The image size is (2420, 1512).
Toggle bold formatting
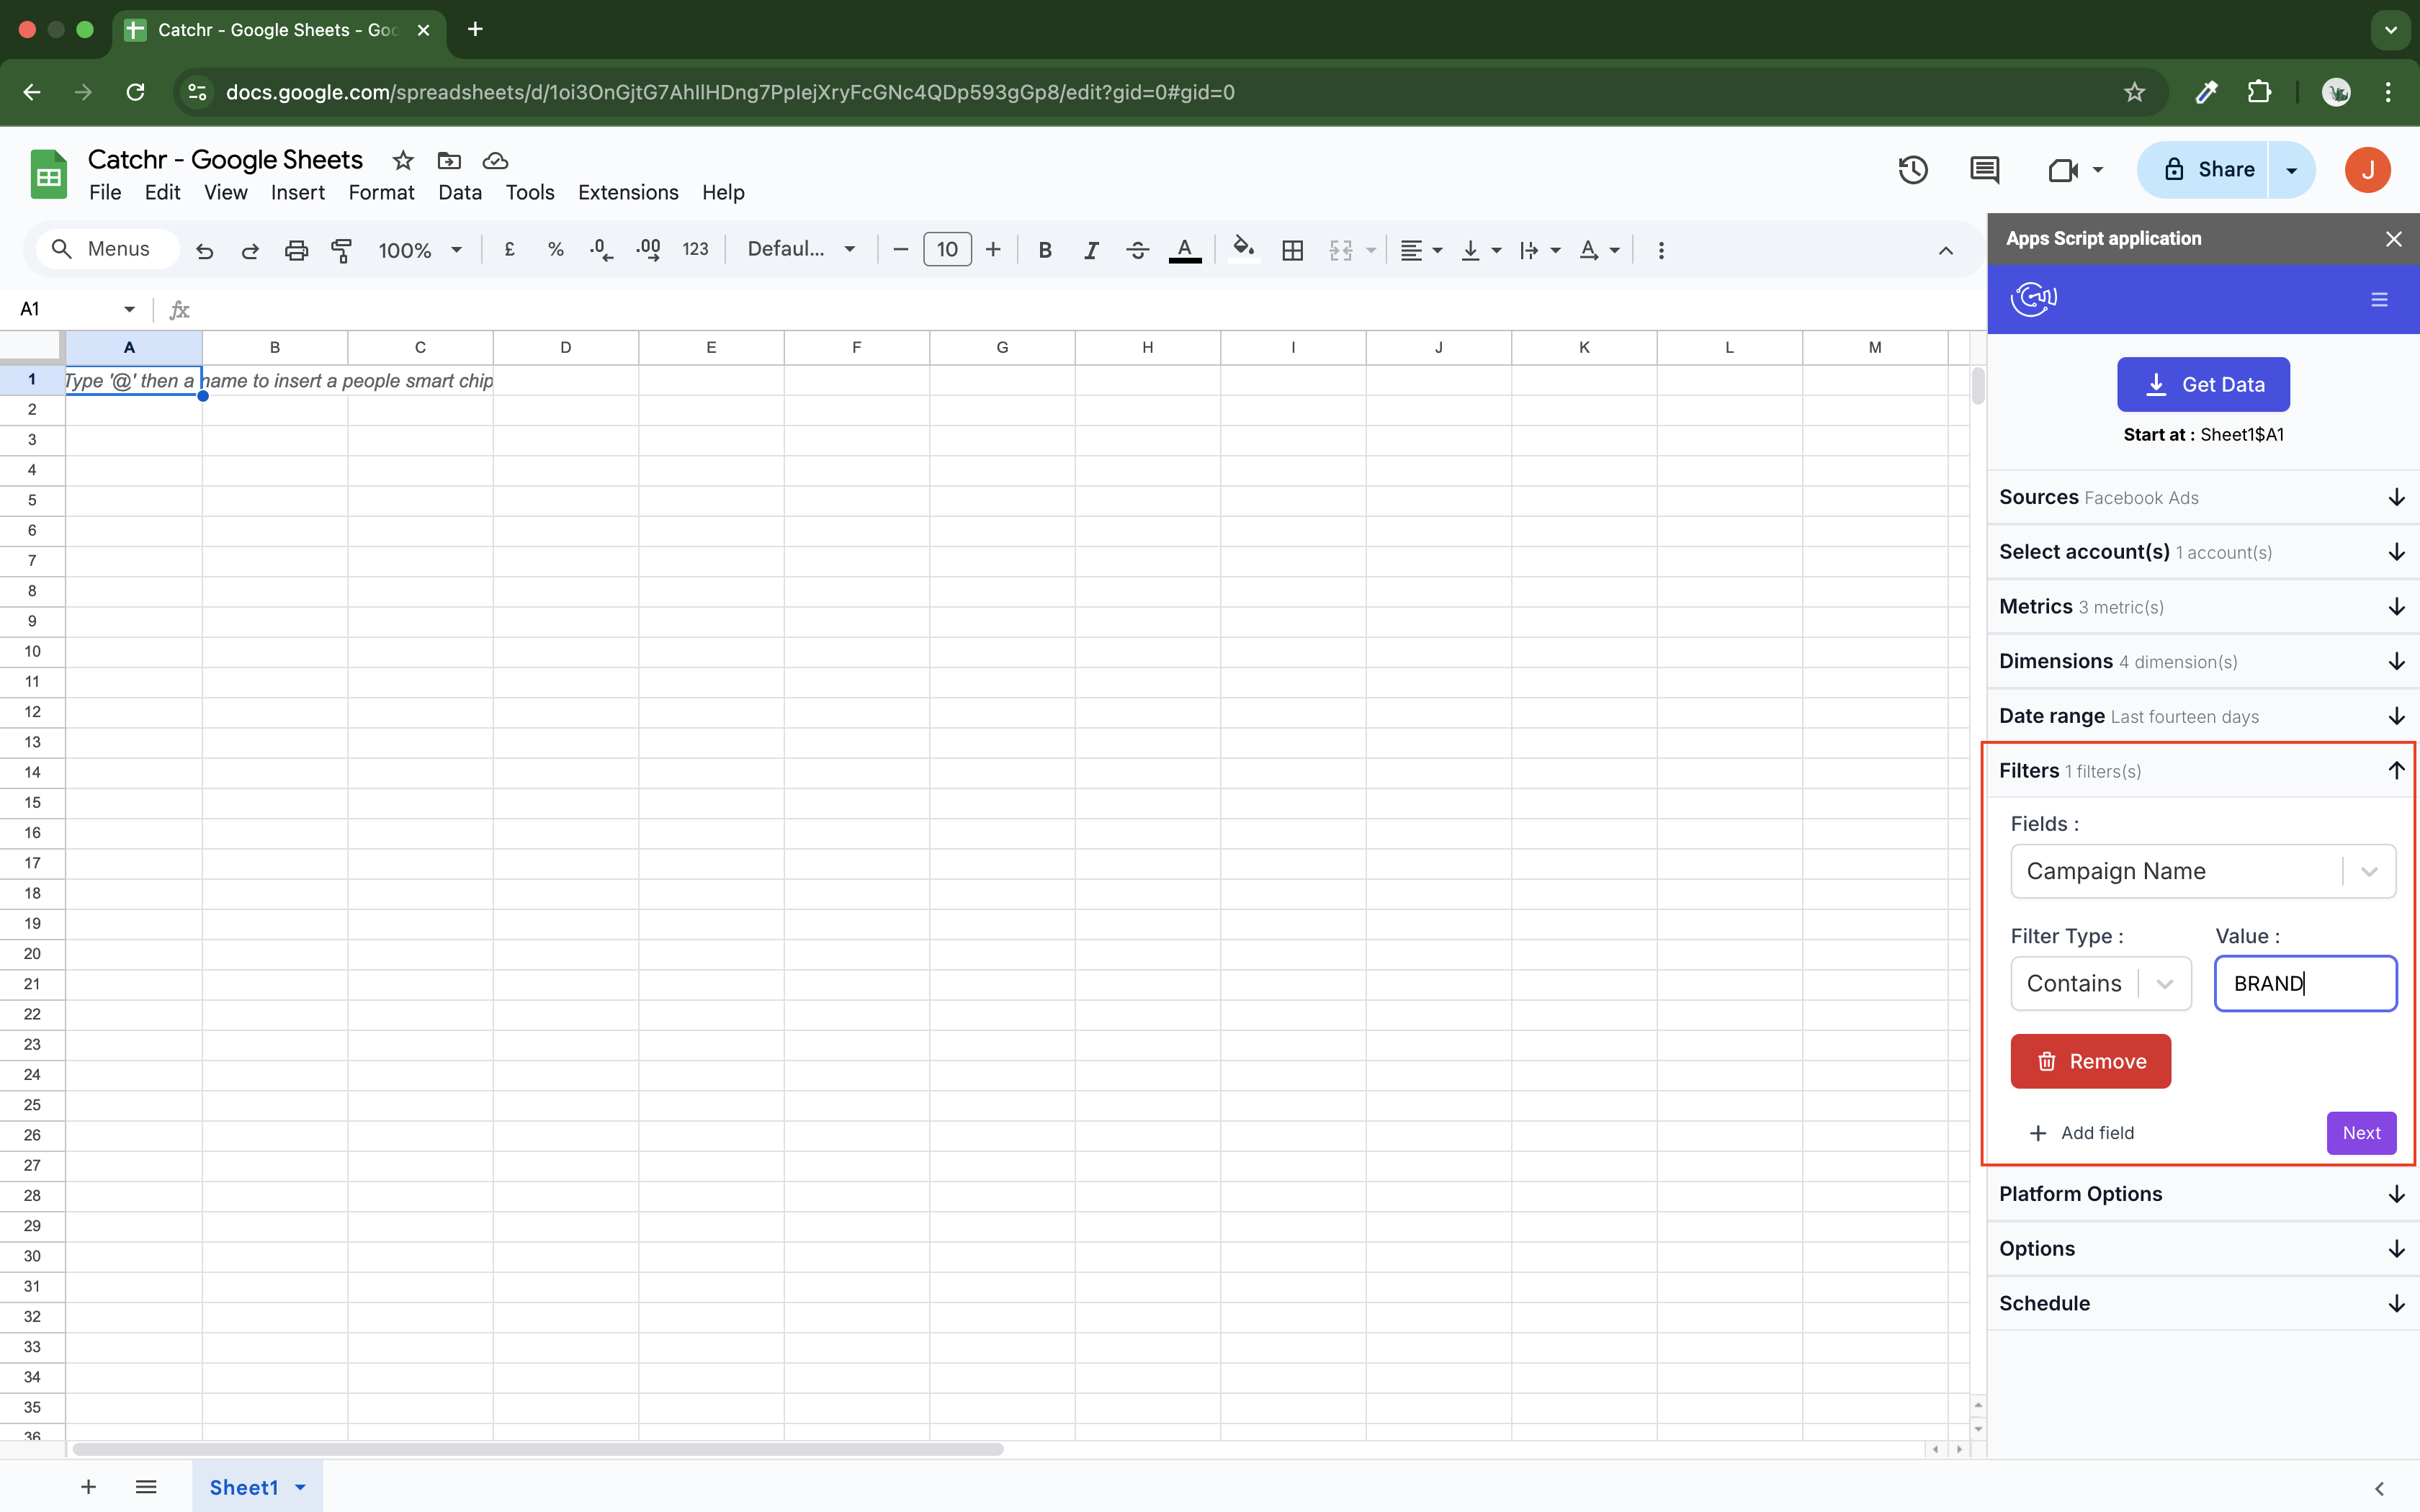(1045, 250)
